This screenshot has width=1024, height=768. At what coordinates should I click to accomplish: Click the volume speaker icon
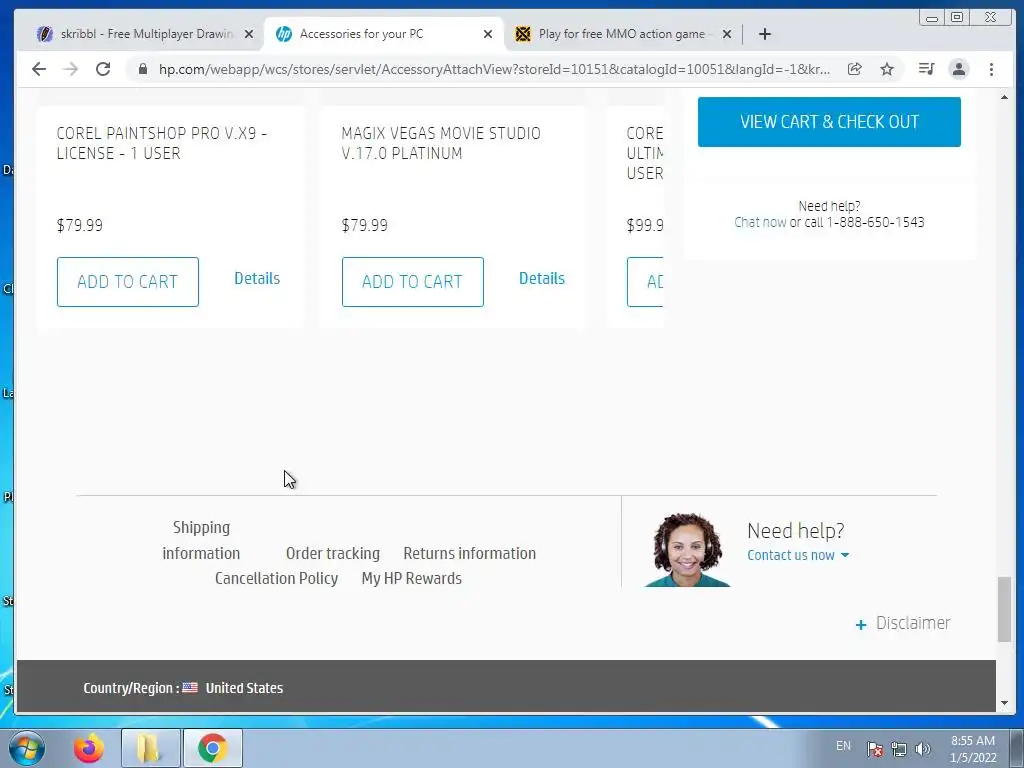[x=923, y=749]
